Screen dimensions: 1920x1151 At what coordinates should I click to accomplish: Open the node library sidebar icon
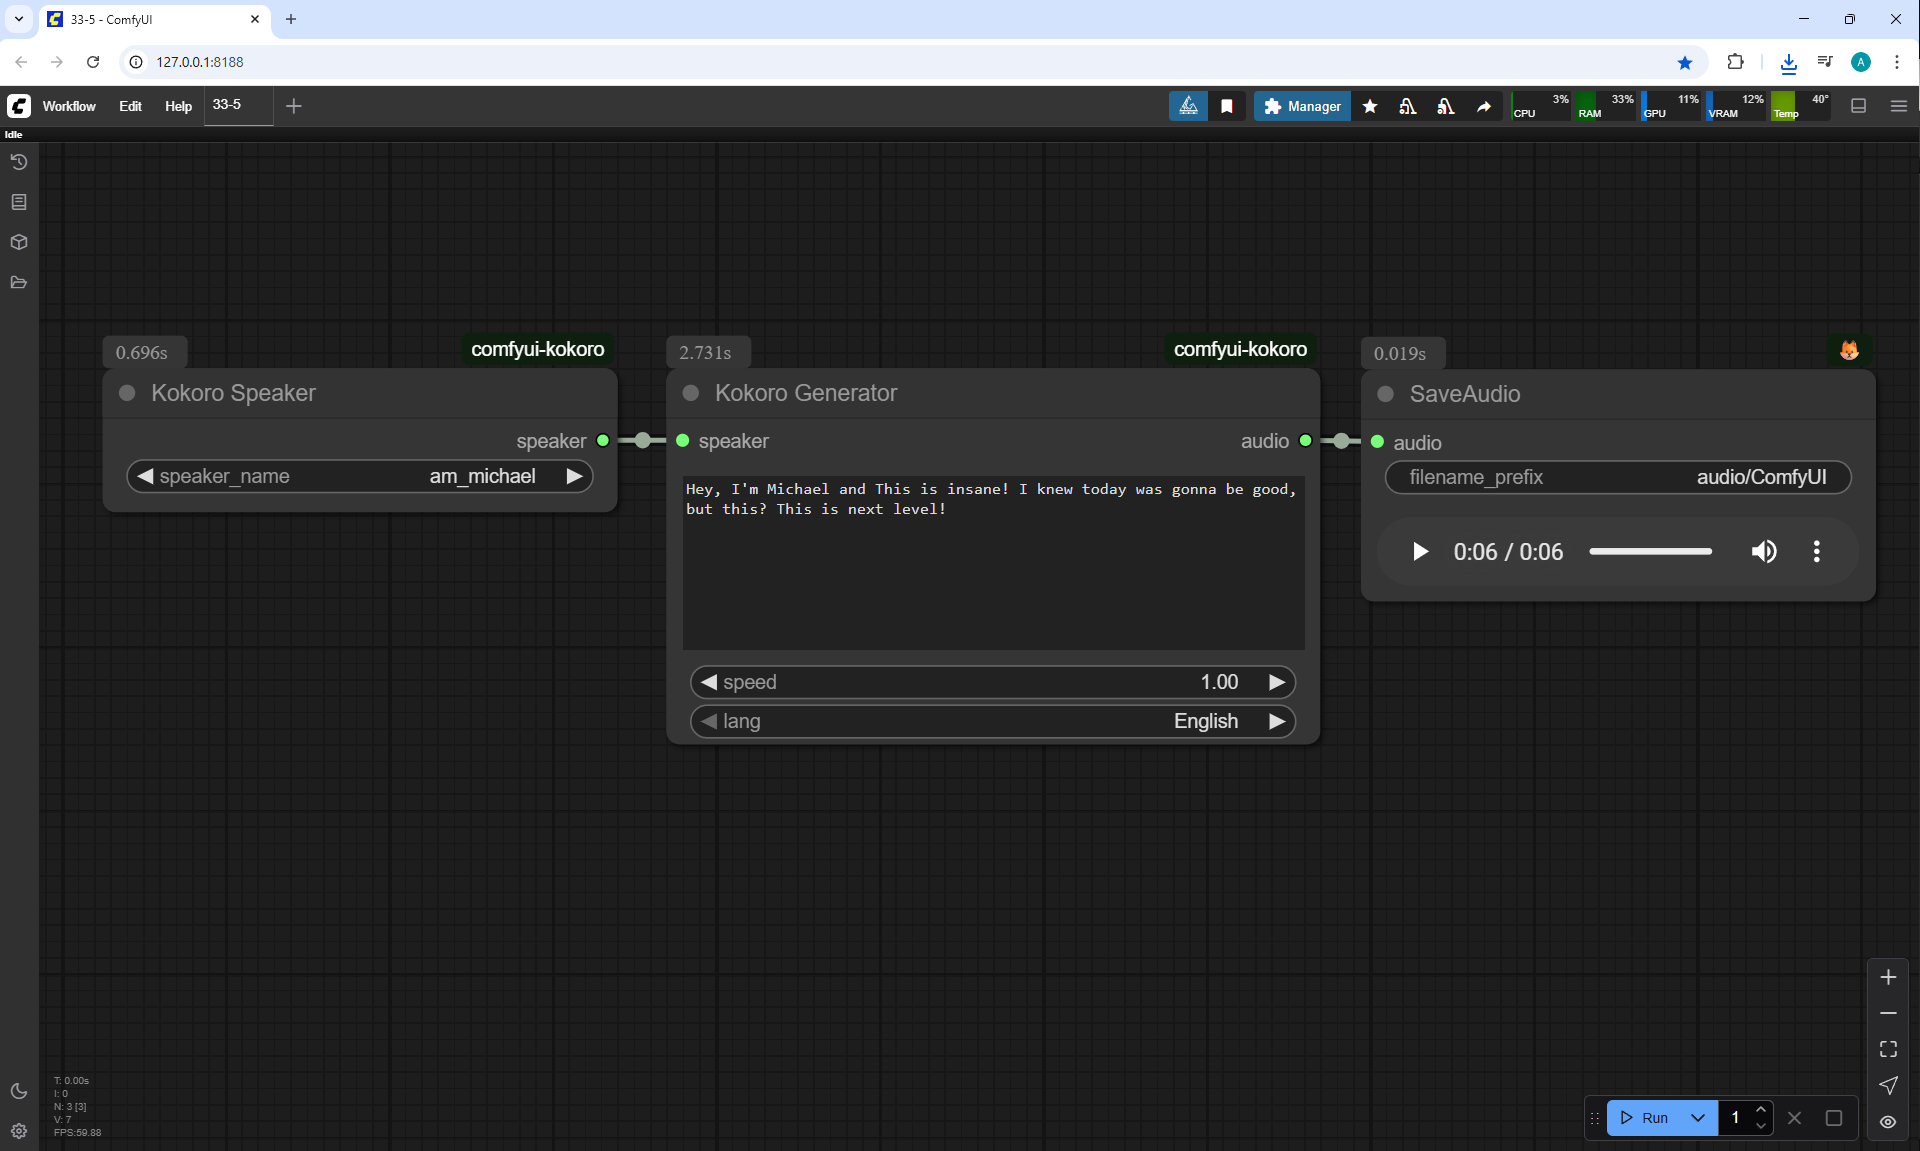pyautogui.click(x=19, y=202)
